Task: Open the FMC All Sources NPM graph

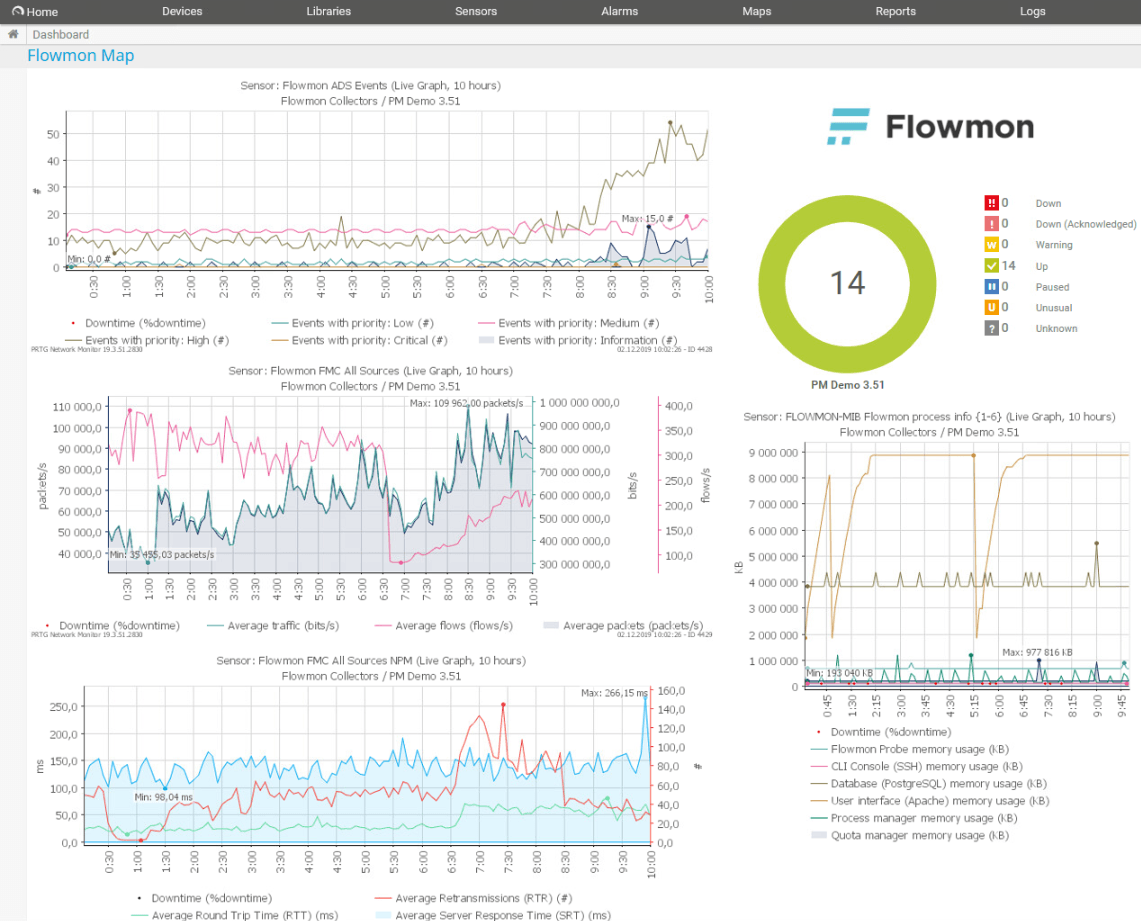Action: coord(370,770)
